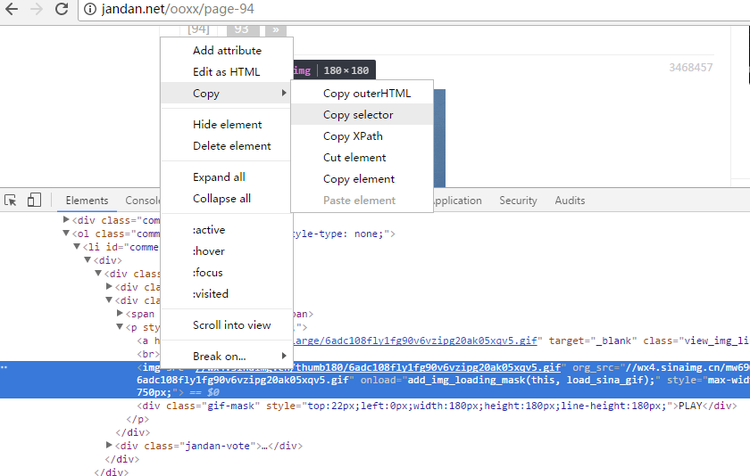
Task: Click comment number 3468457
Action: click(691, 67)
